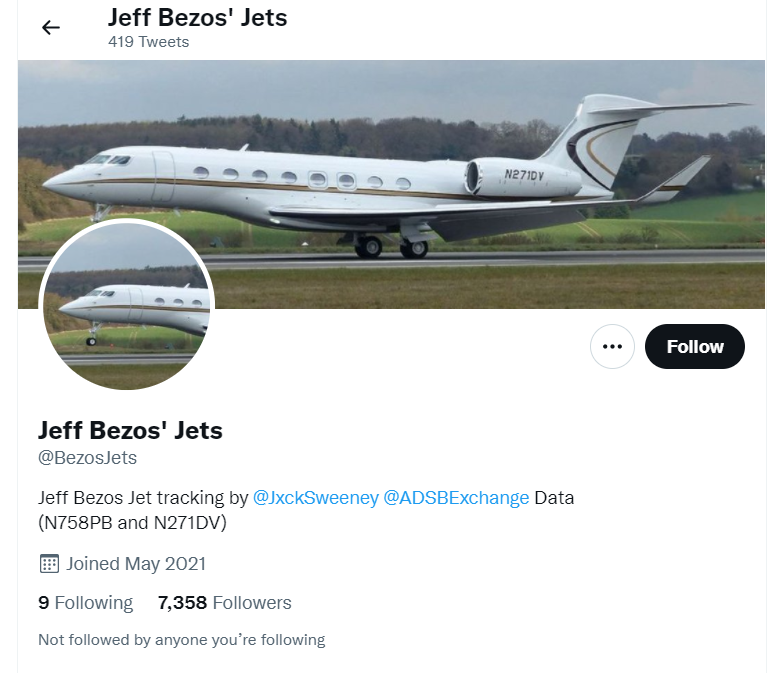
Task: Click the "(N758PB and N271DV)" bio line
Action: tap(132, 521)
